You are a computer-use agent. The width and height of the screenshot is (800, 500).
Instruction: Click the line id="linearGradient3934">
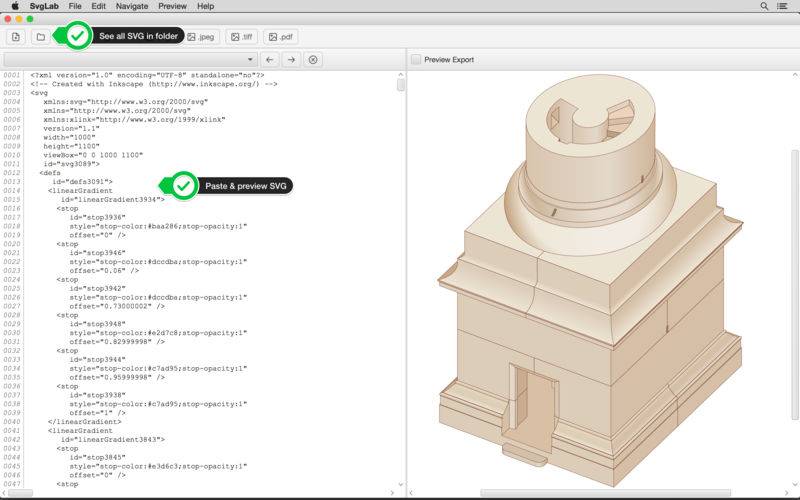(113, 199)
